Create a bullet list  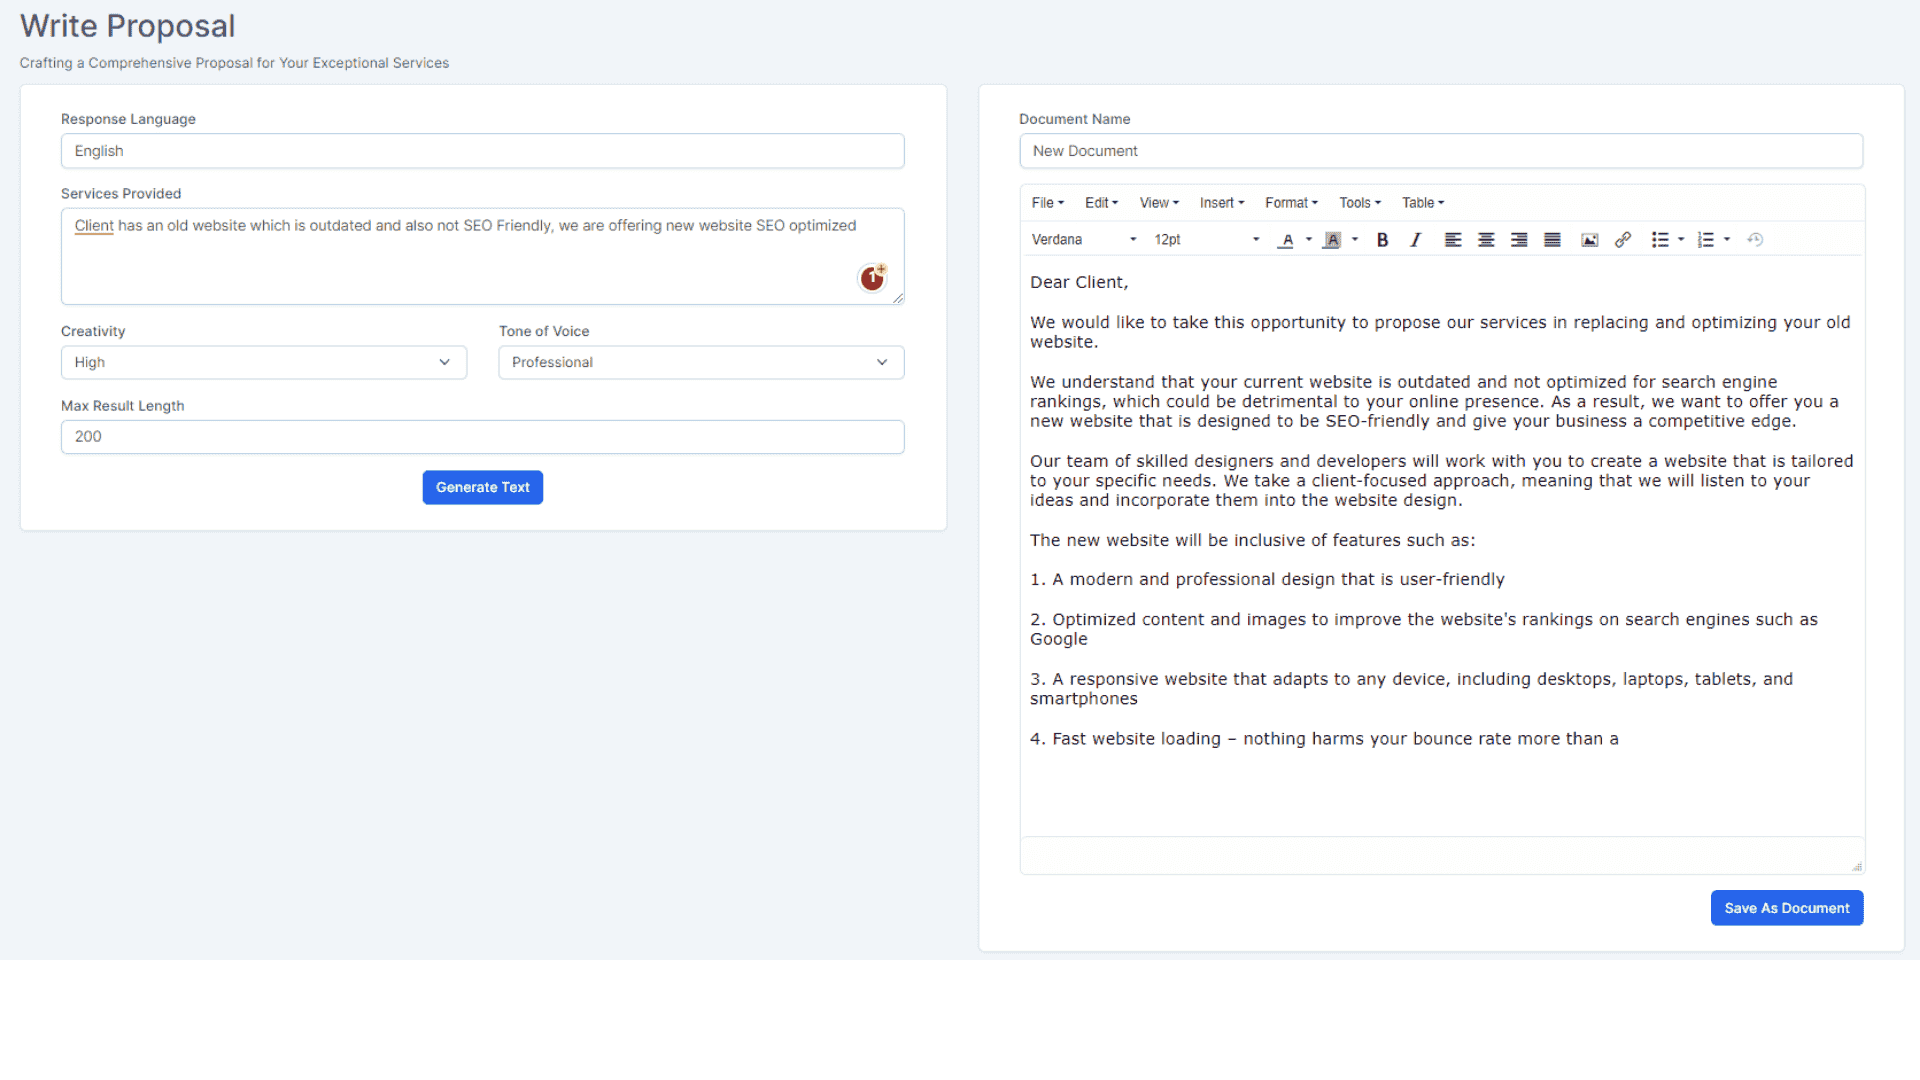(1660, 240)
